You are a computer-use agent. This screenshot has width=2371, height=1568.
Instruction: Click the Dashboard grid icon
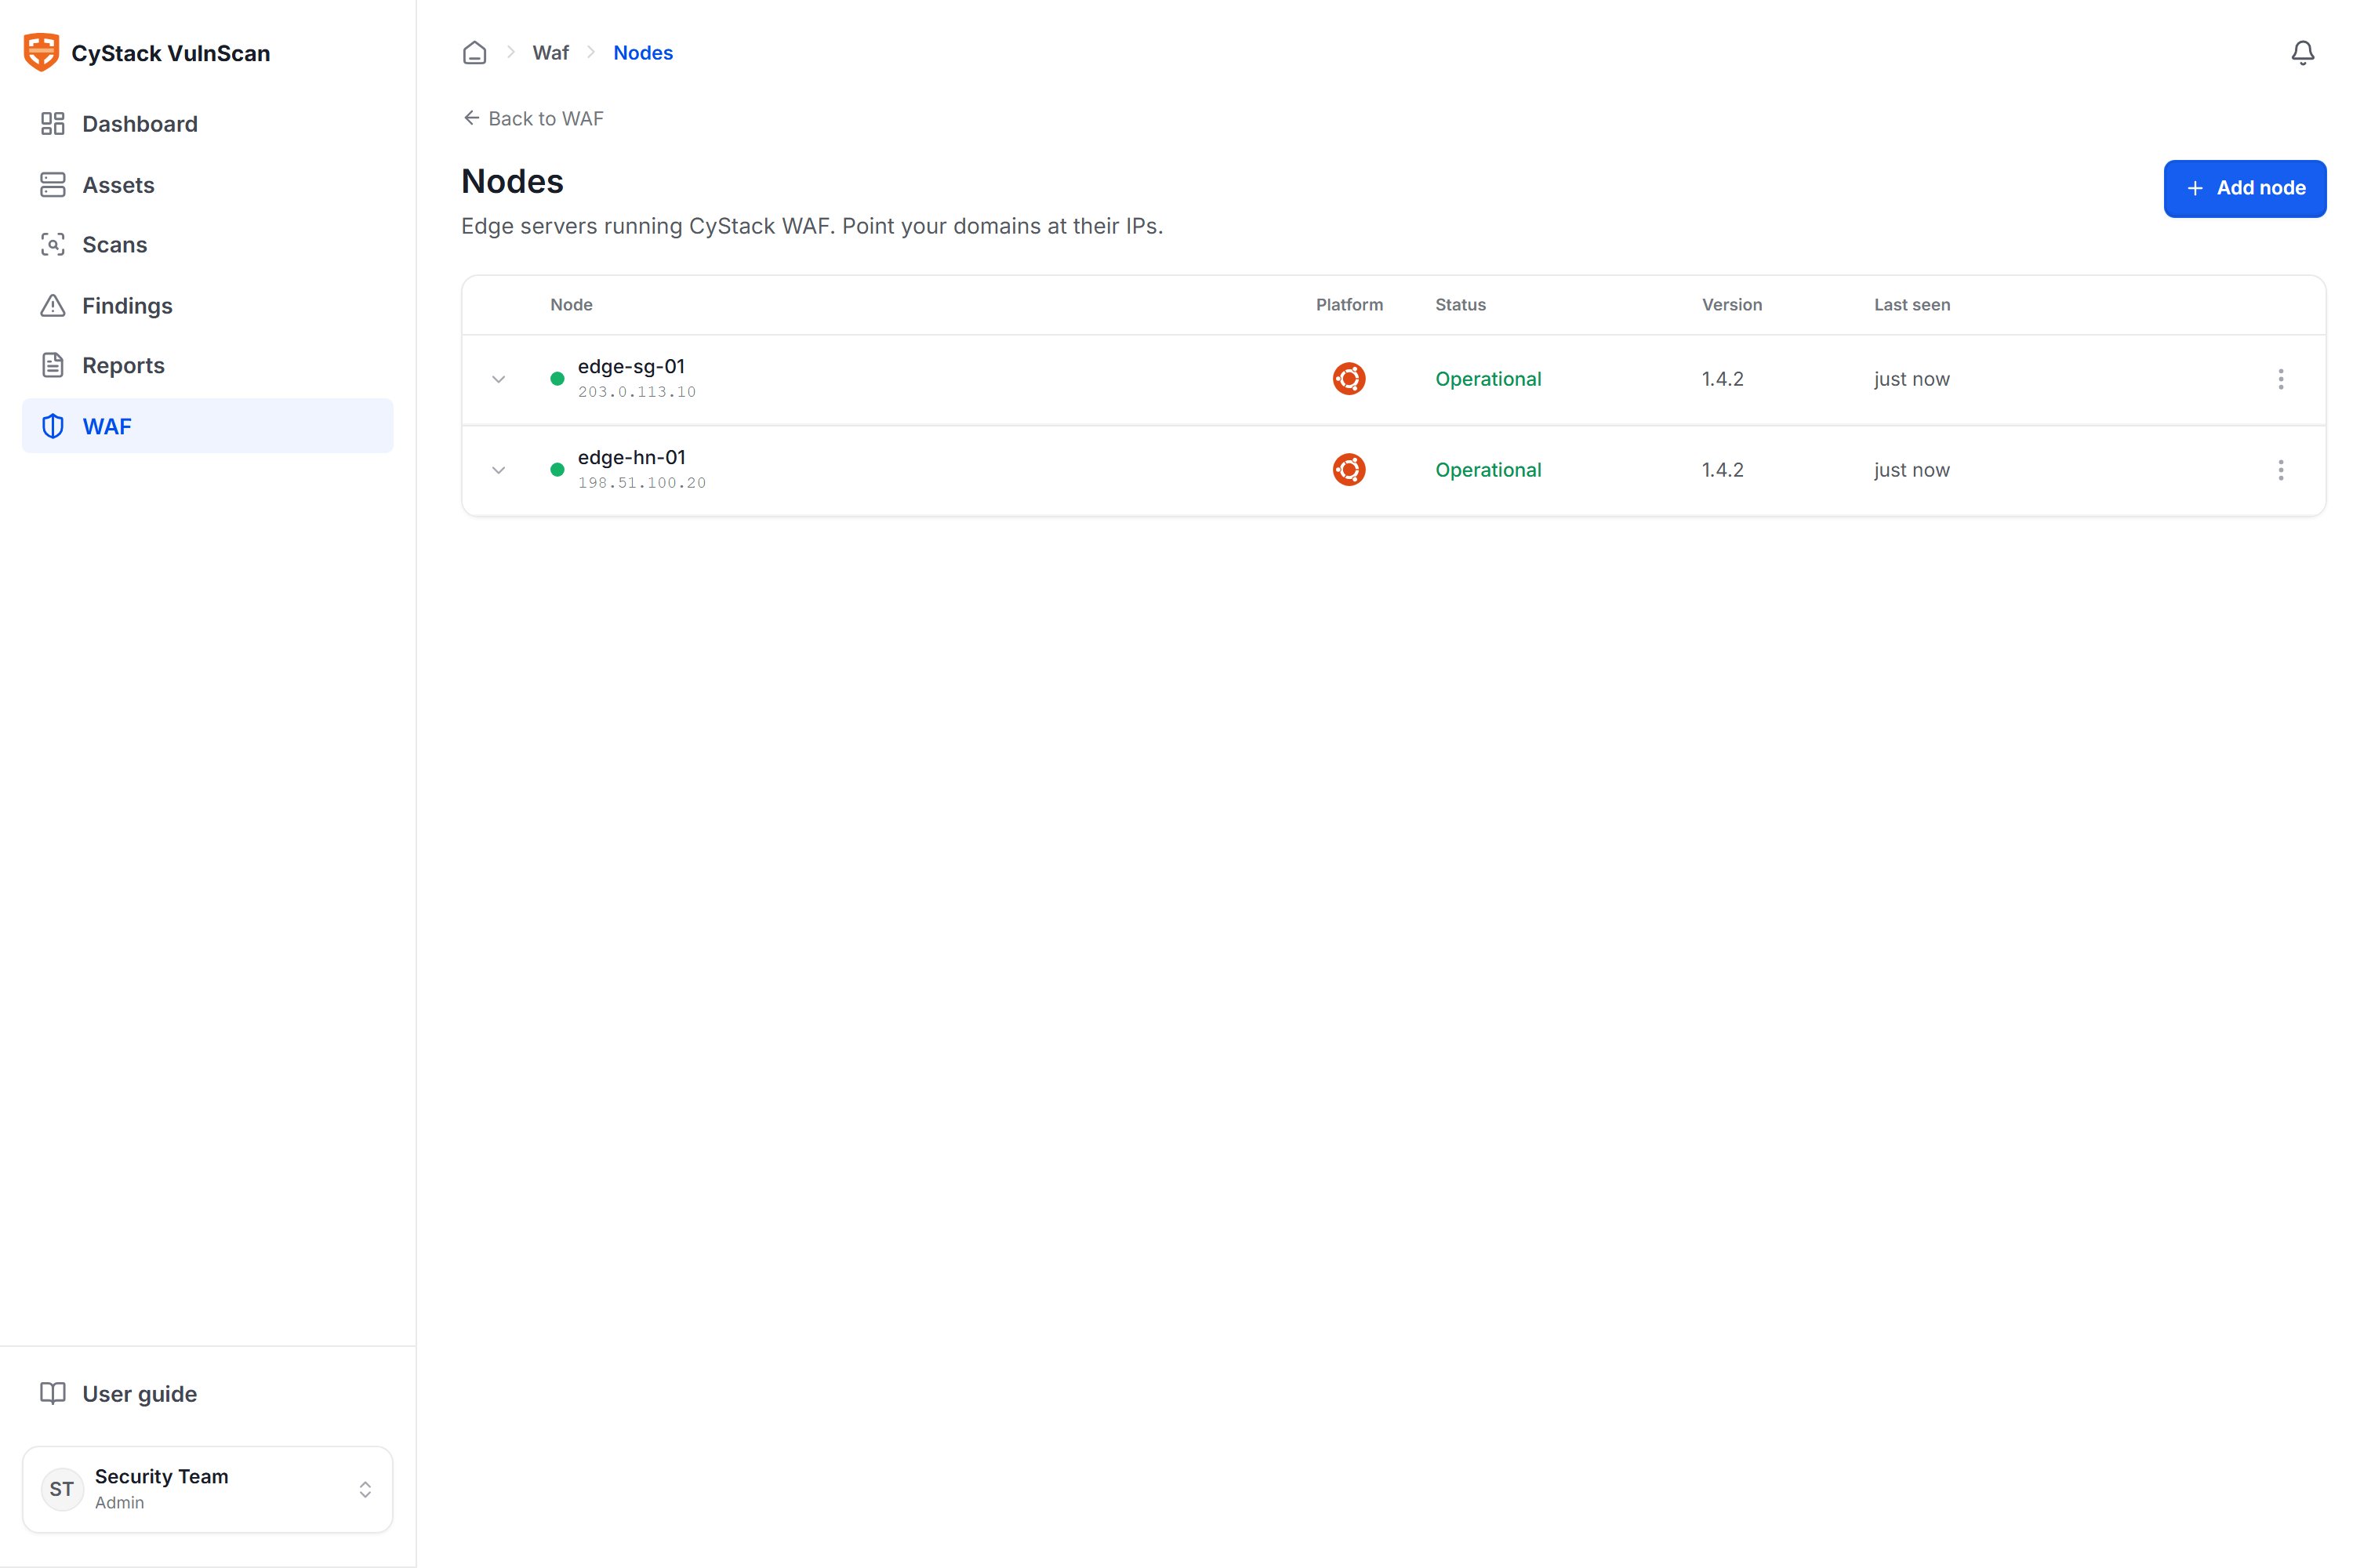(x=53, y=124)
